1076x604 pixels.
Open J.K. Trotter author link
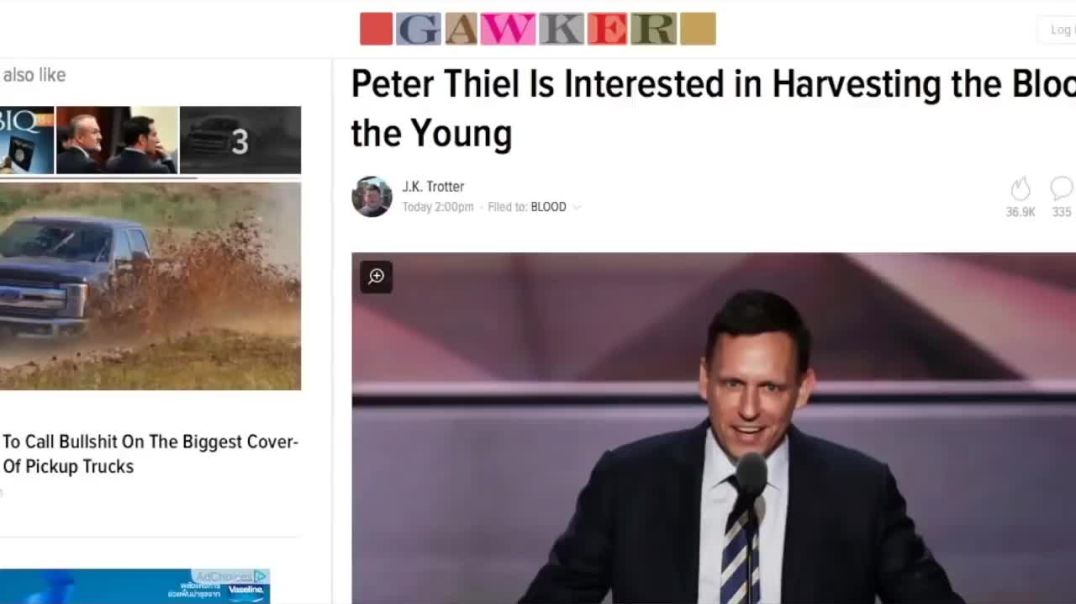pos(433,187)
